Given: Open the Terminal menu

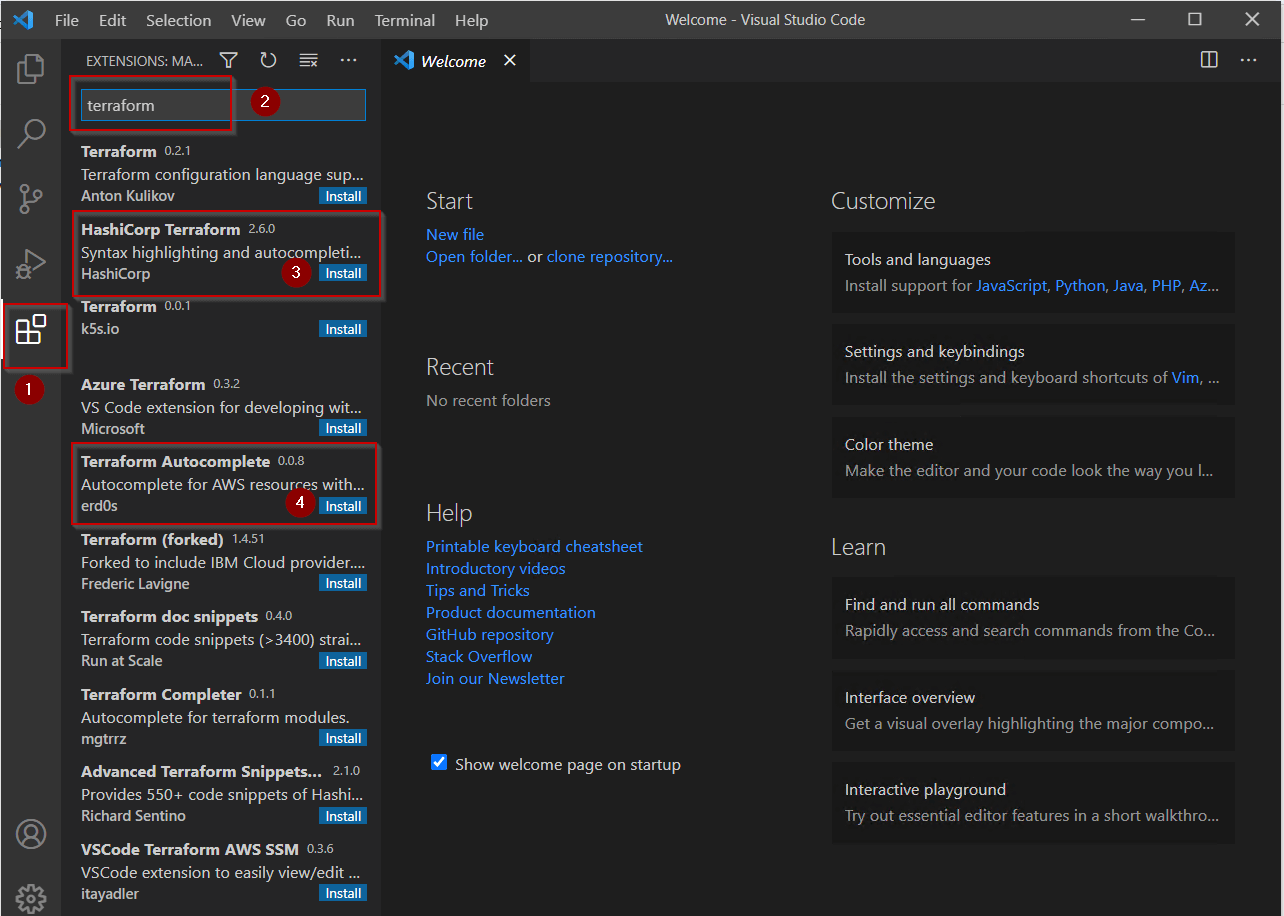Looking at the screenshot, I should coord(404,19).
